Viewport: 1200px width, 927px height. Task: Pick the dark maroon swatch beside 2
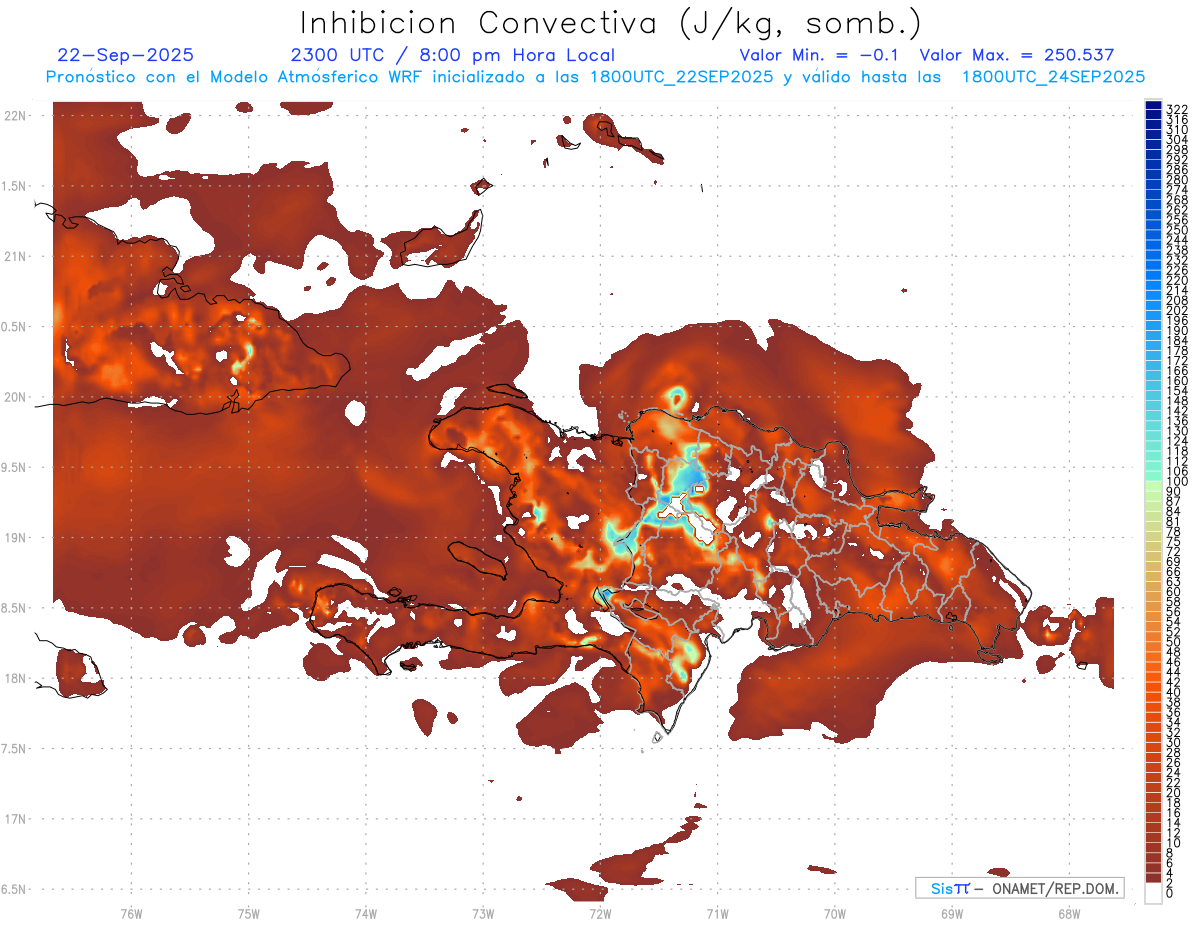click(x=1153, y=878)
